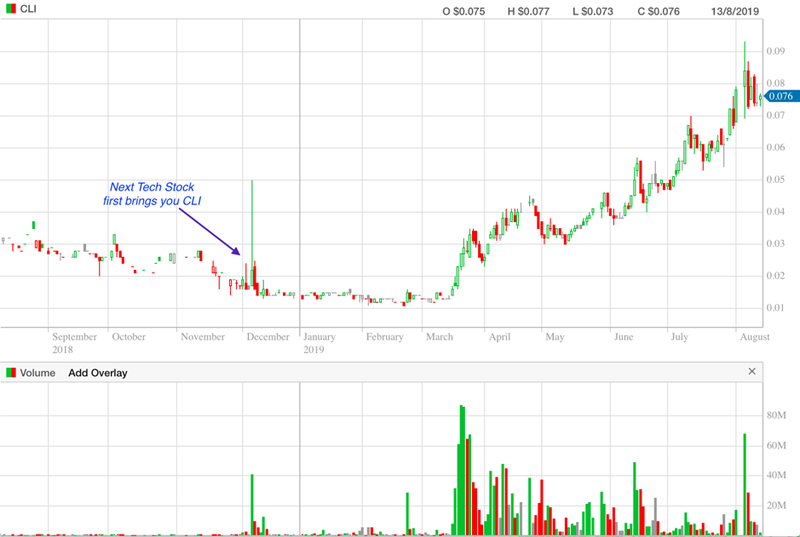Click the January 2019 axis label
Viewport: 800px width, 537px height.
point(319,343)
